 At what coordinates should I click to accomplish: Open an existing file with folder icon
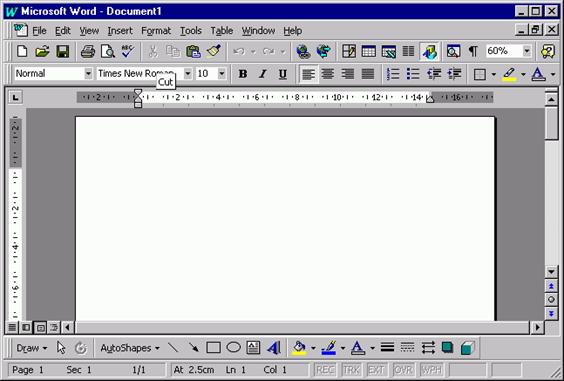42,51
